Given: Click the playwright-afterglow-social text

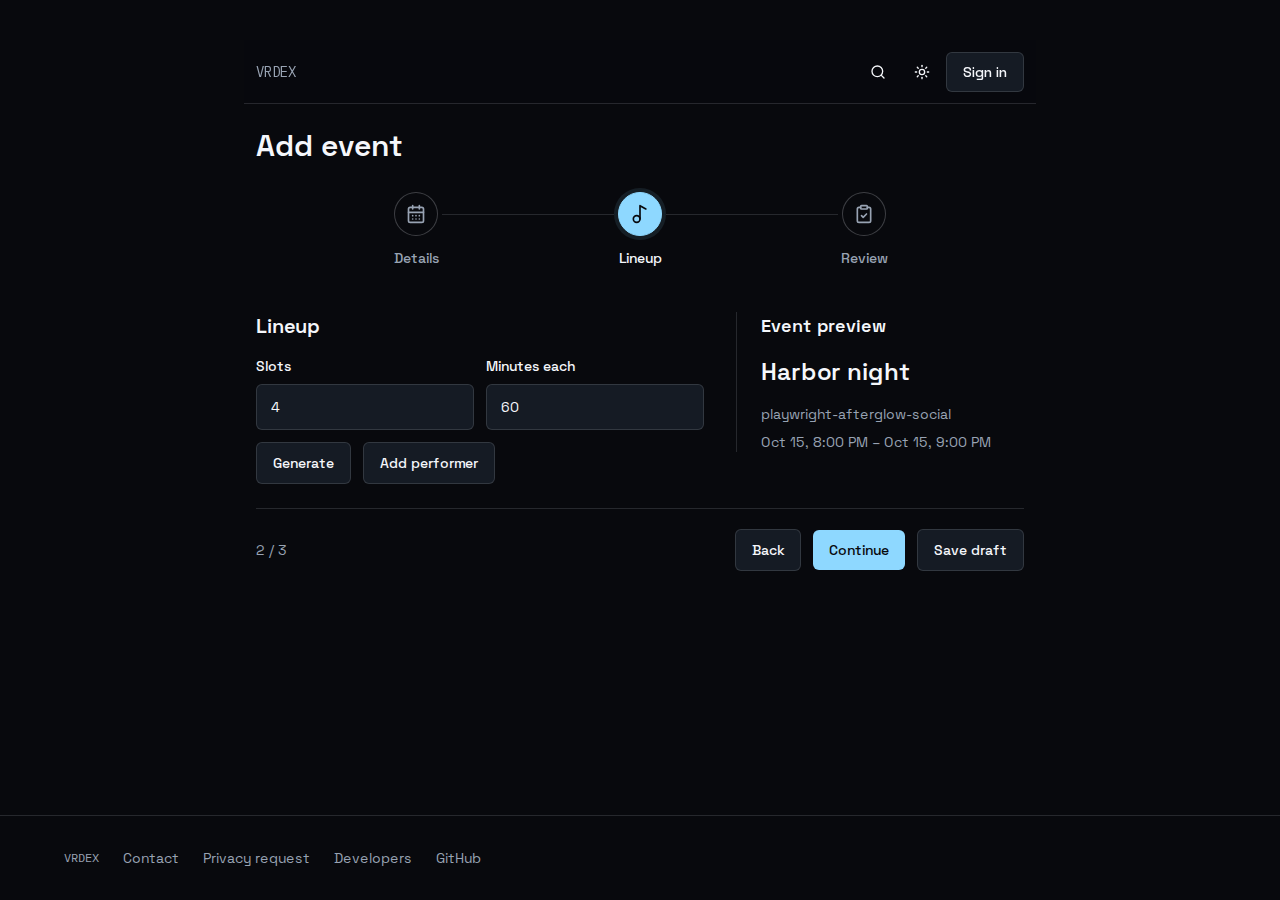Looking at the screenshot, I should [x=856, y=414].
